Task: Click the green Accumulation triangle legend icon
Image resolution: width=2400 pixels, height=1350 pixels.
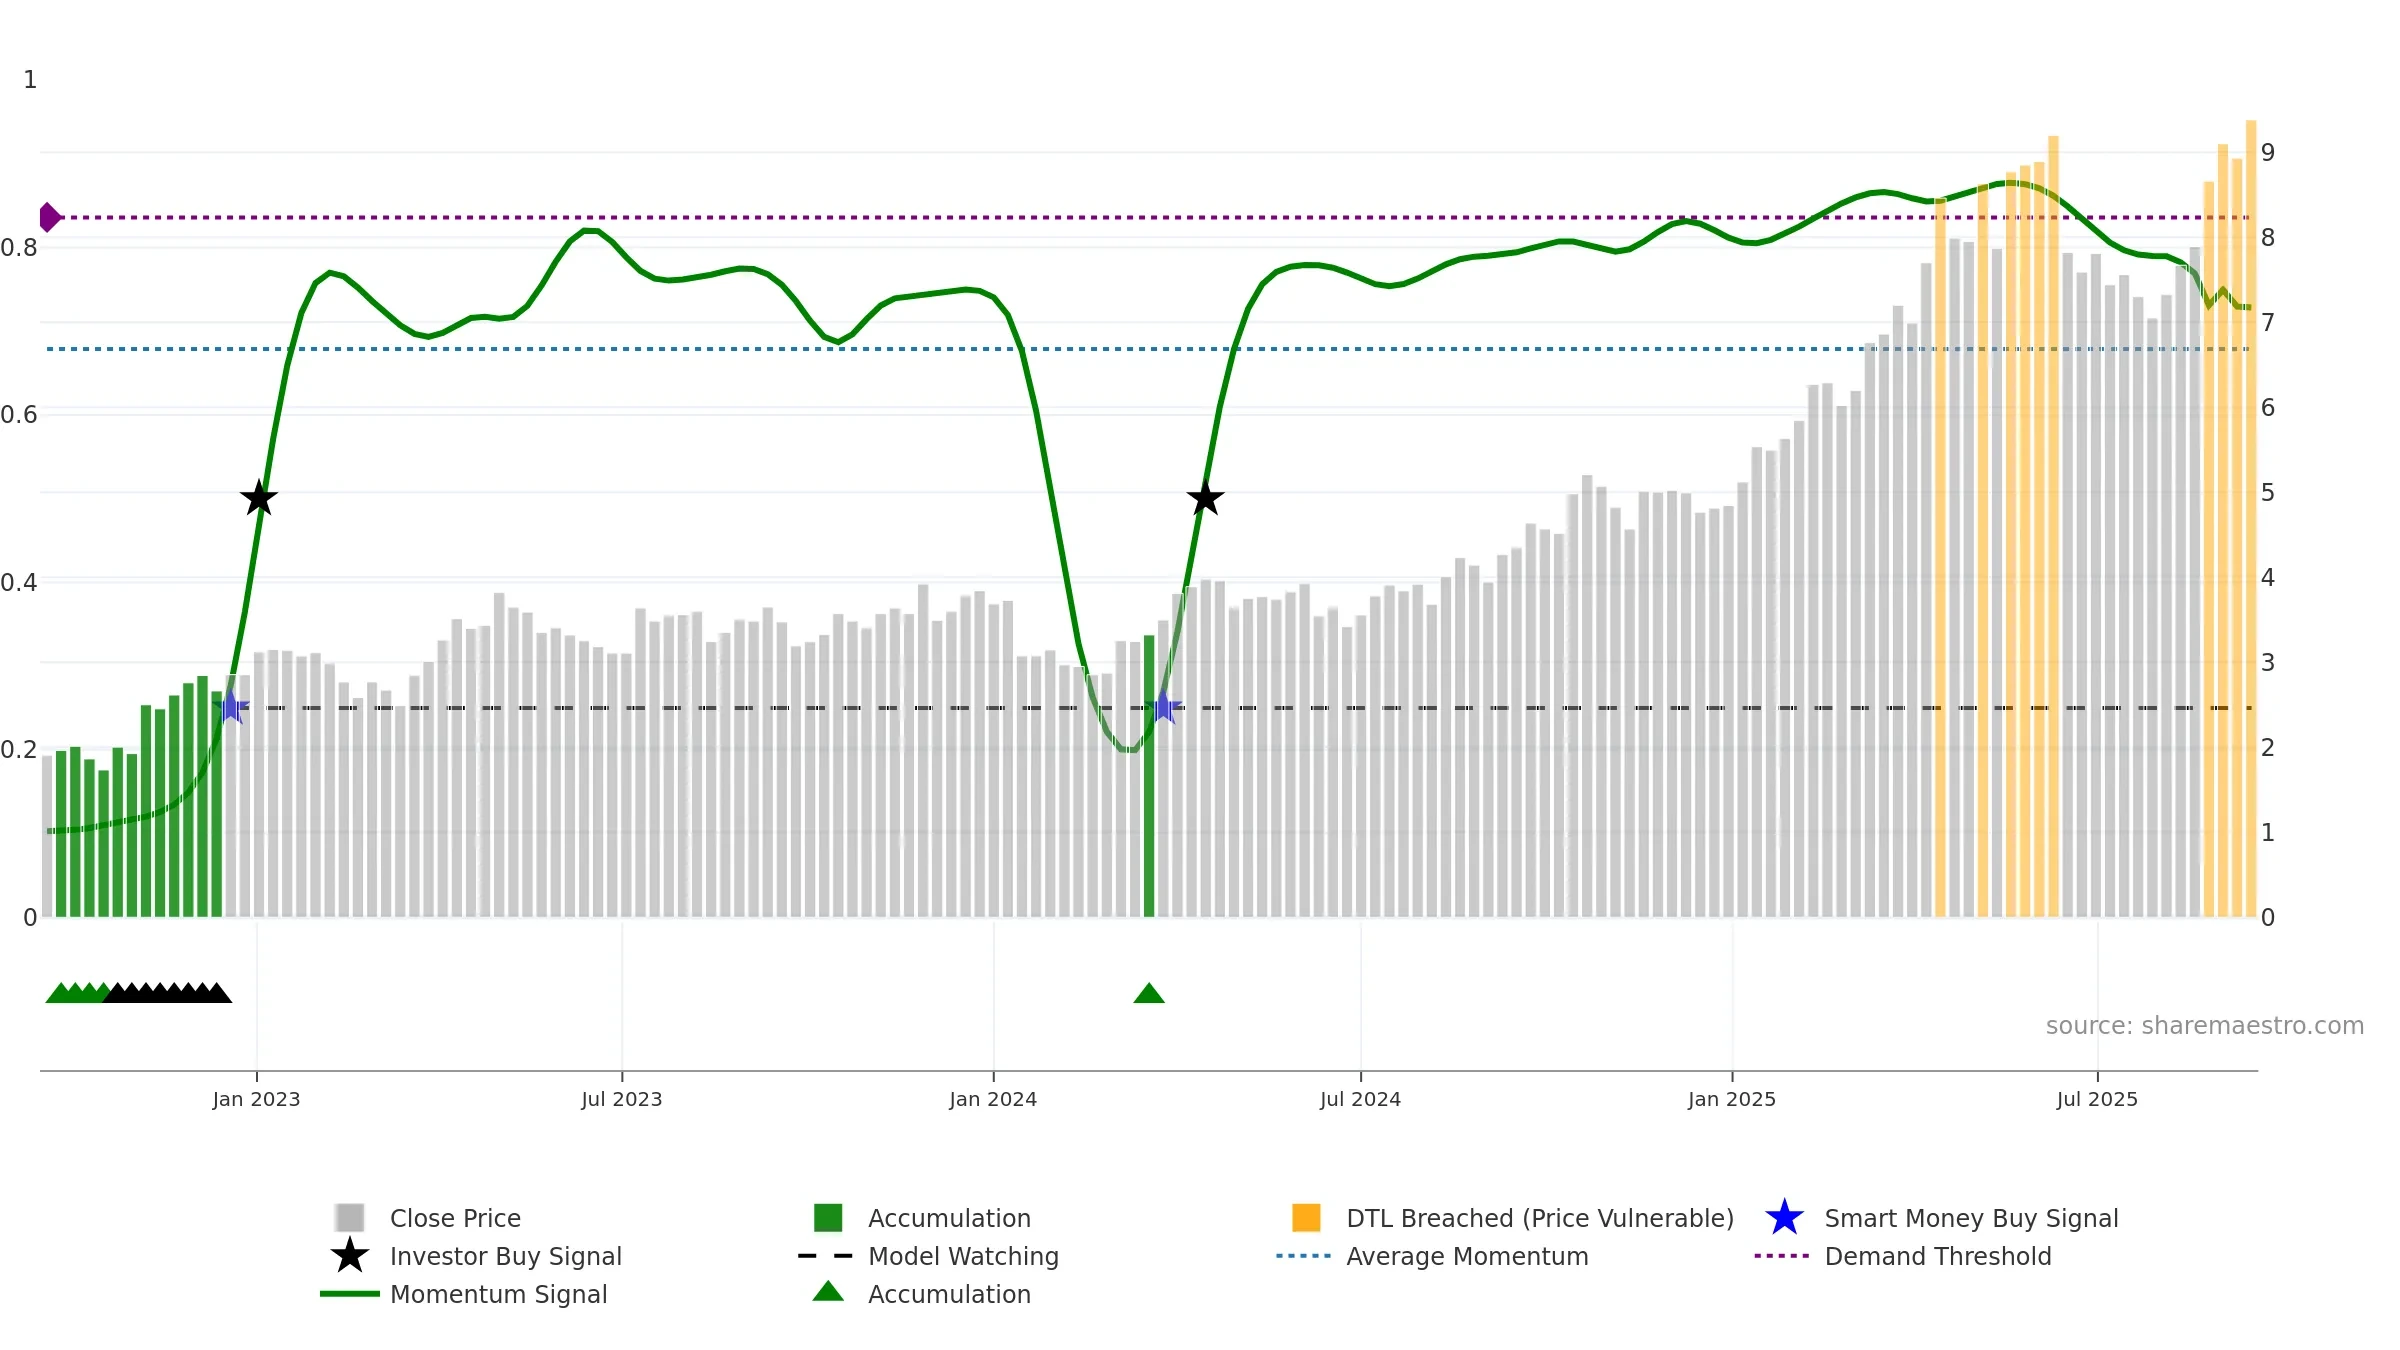Action: coord(828,1292)
